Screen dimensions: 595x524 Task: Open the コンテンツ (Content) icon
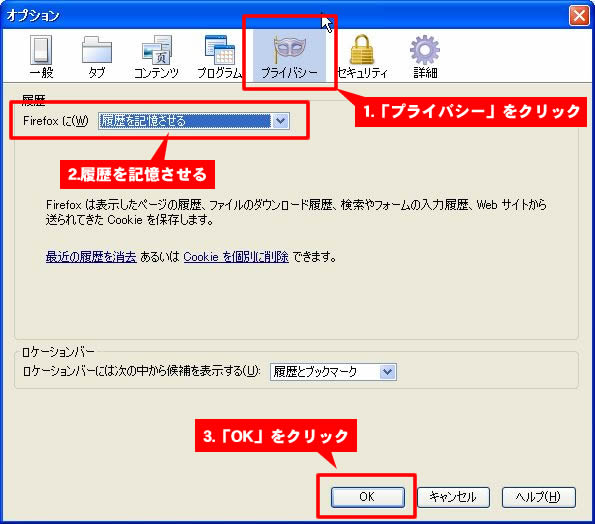point(156,50)
